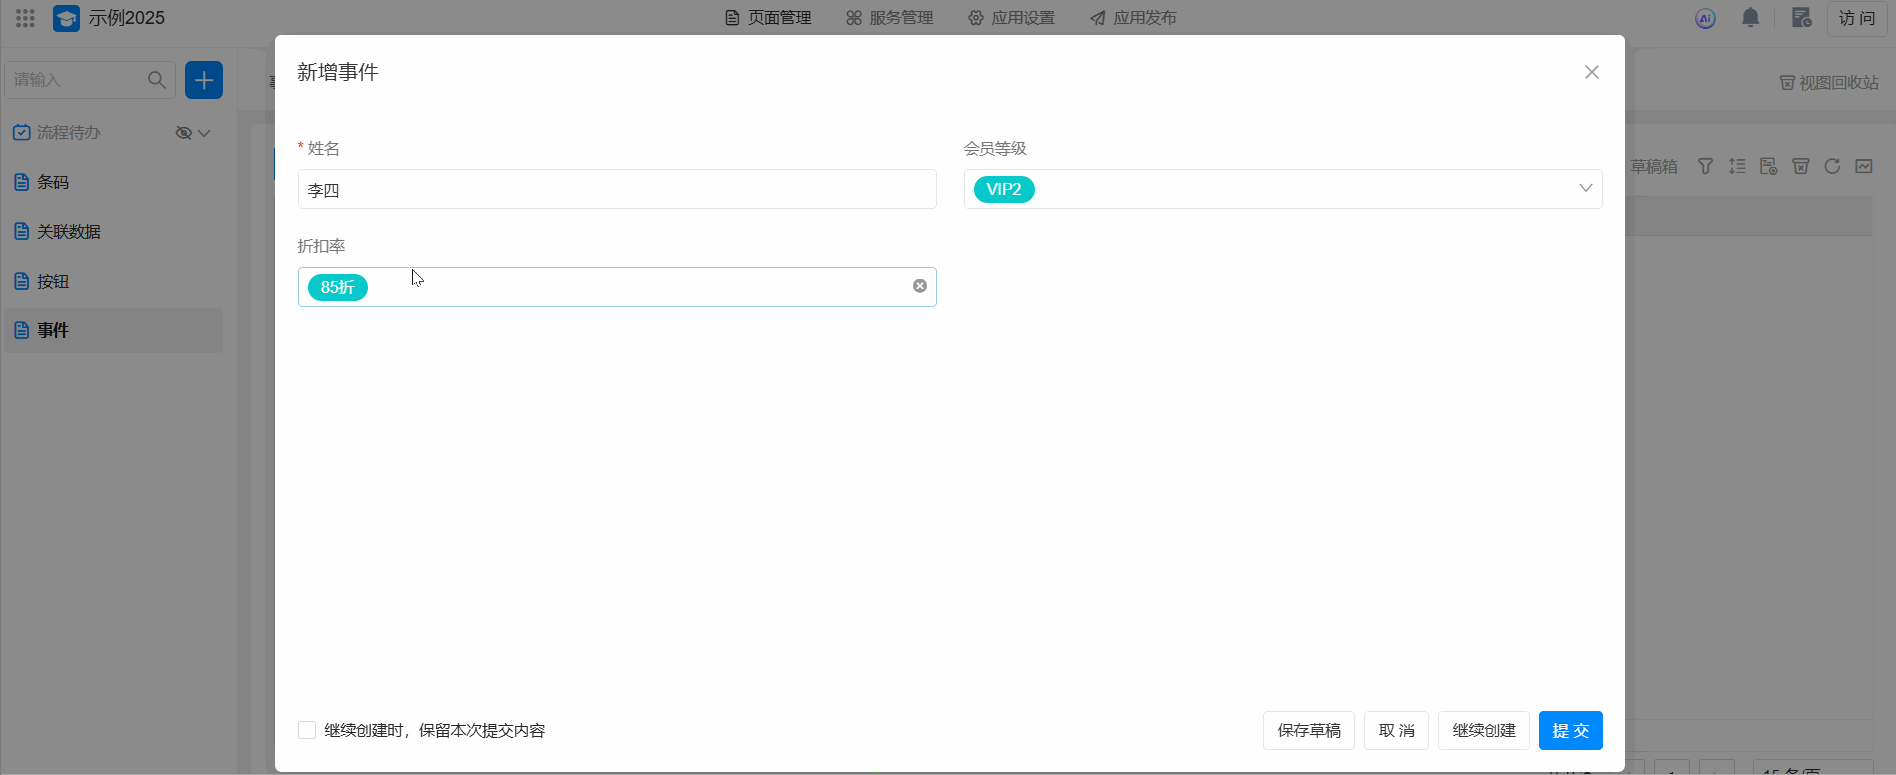This screenshot has width=1896, height=775.
Task: Click the blue plus add button
Action: (x=204, y=80)
